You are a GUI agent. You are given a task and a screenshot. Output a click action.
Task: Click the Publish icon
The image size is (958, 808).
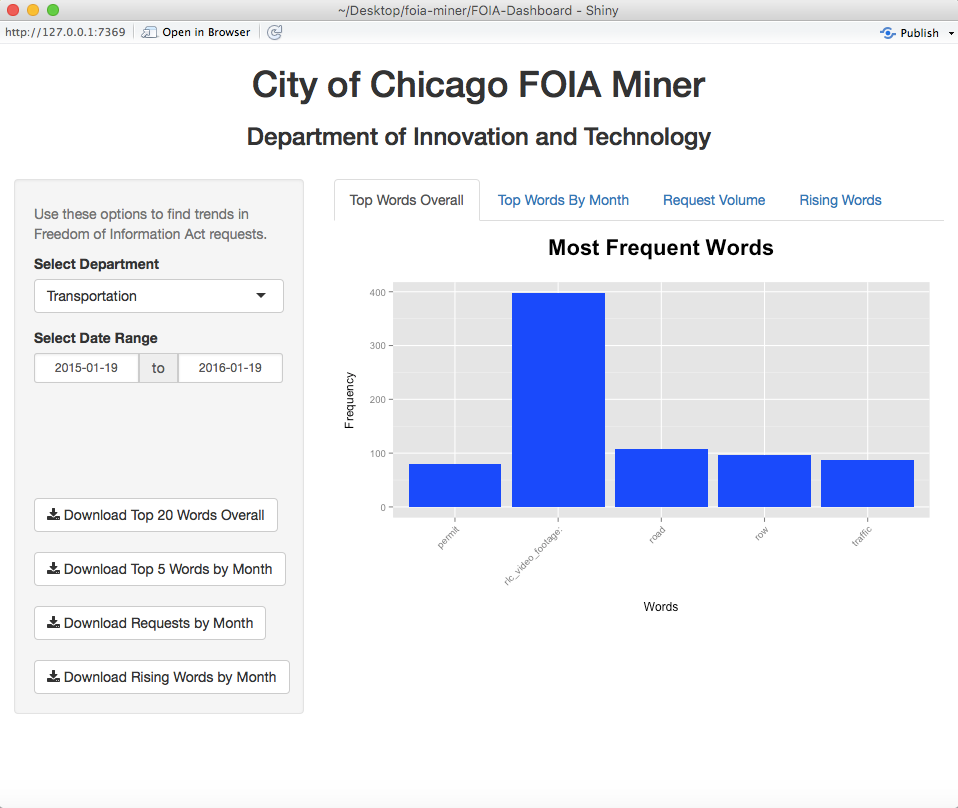click(888, 32)
